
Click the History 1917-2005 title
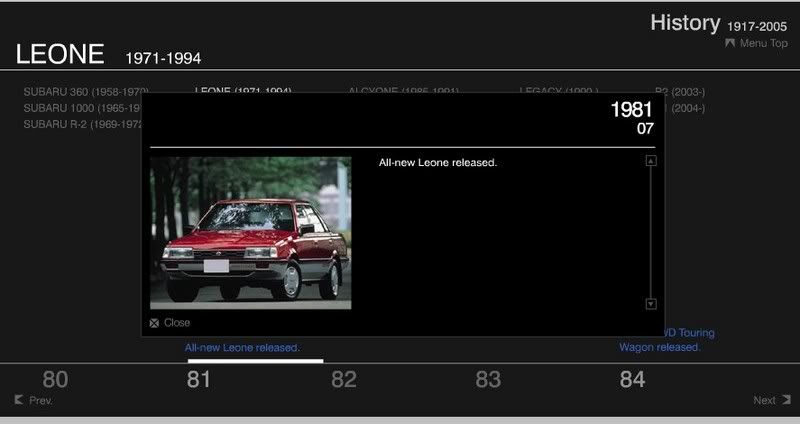[718, 23]
